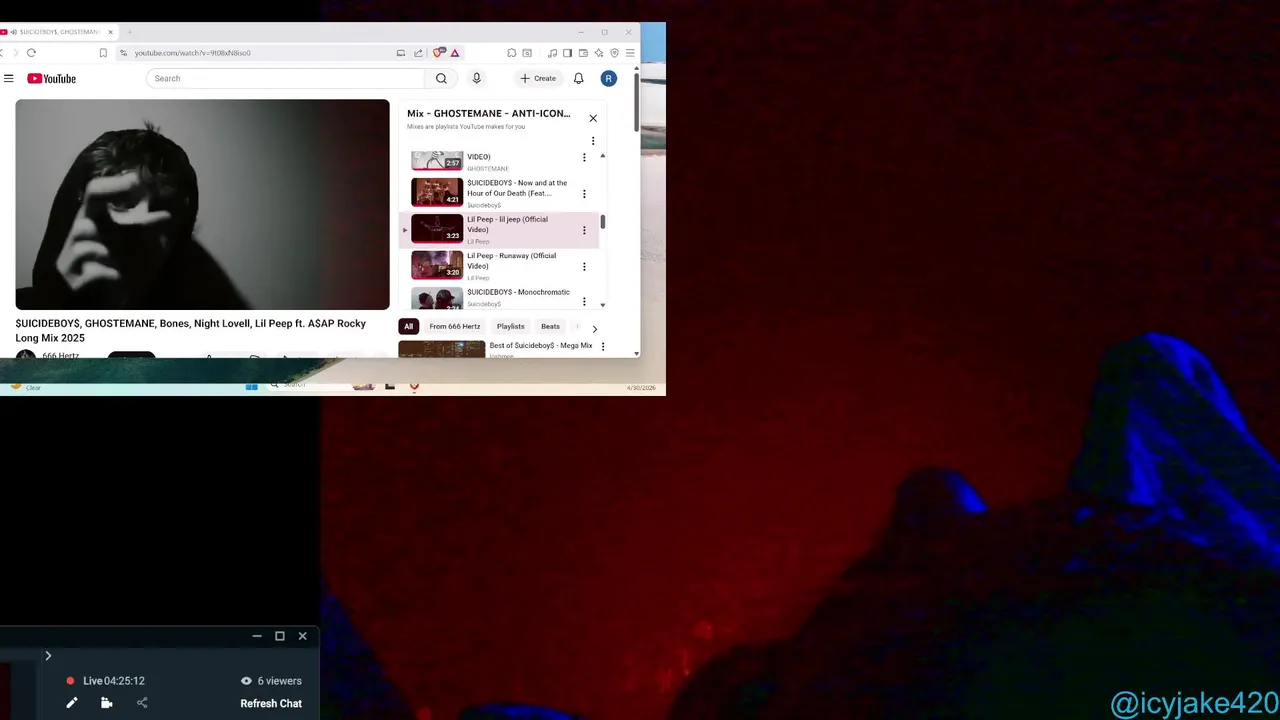Open the 666 Hertz channel link

[x=60, y=355]
